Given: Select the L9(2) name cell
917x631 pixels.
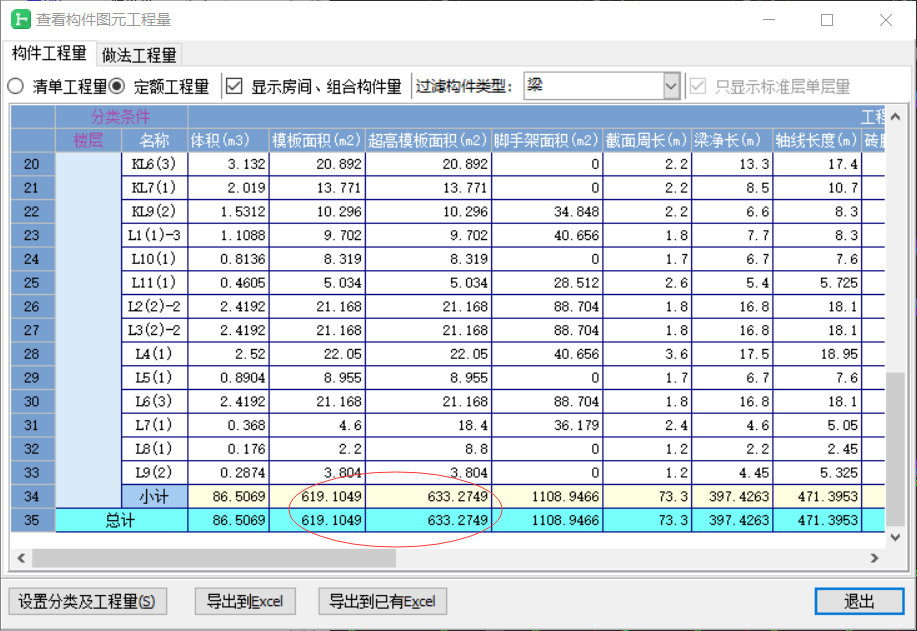Looking at the screenshot, I should coord(154,473).
